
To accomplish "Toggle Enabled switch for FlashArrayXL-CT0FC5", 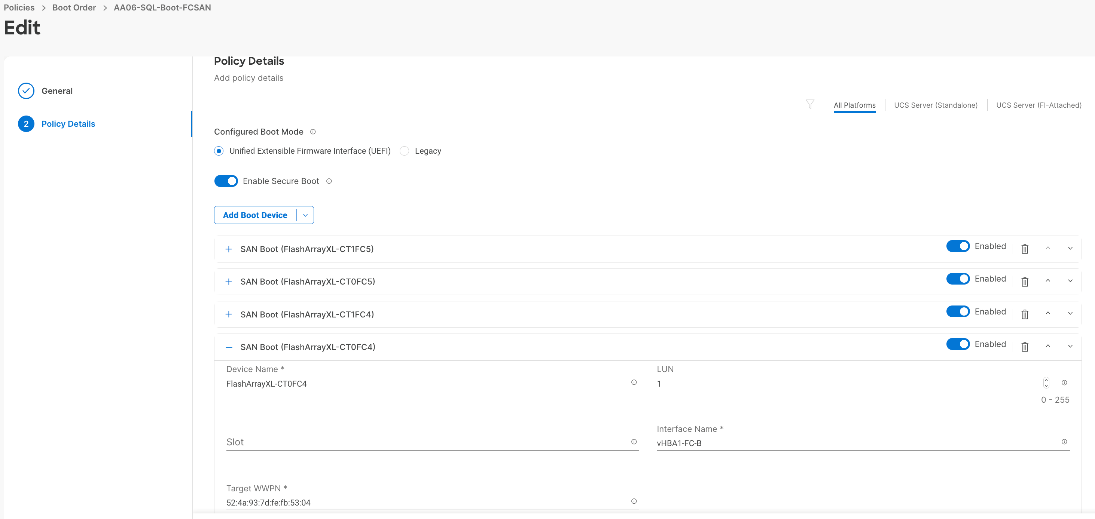I will pyautogui.click(x=958, y=279).
